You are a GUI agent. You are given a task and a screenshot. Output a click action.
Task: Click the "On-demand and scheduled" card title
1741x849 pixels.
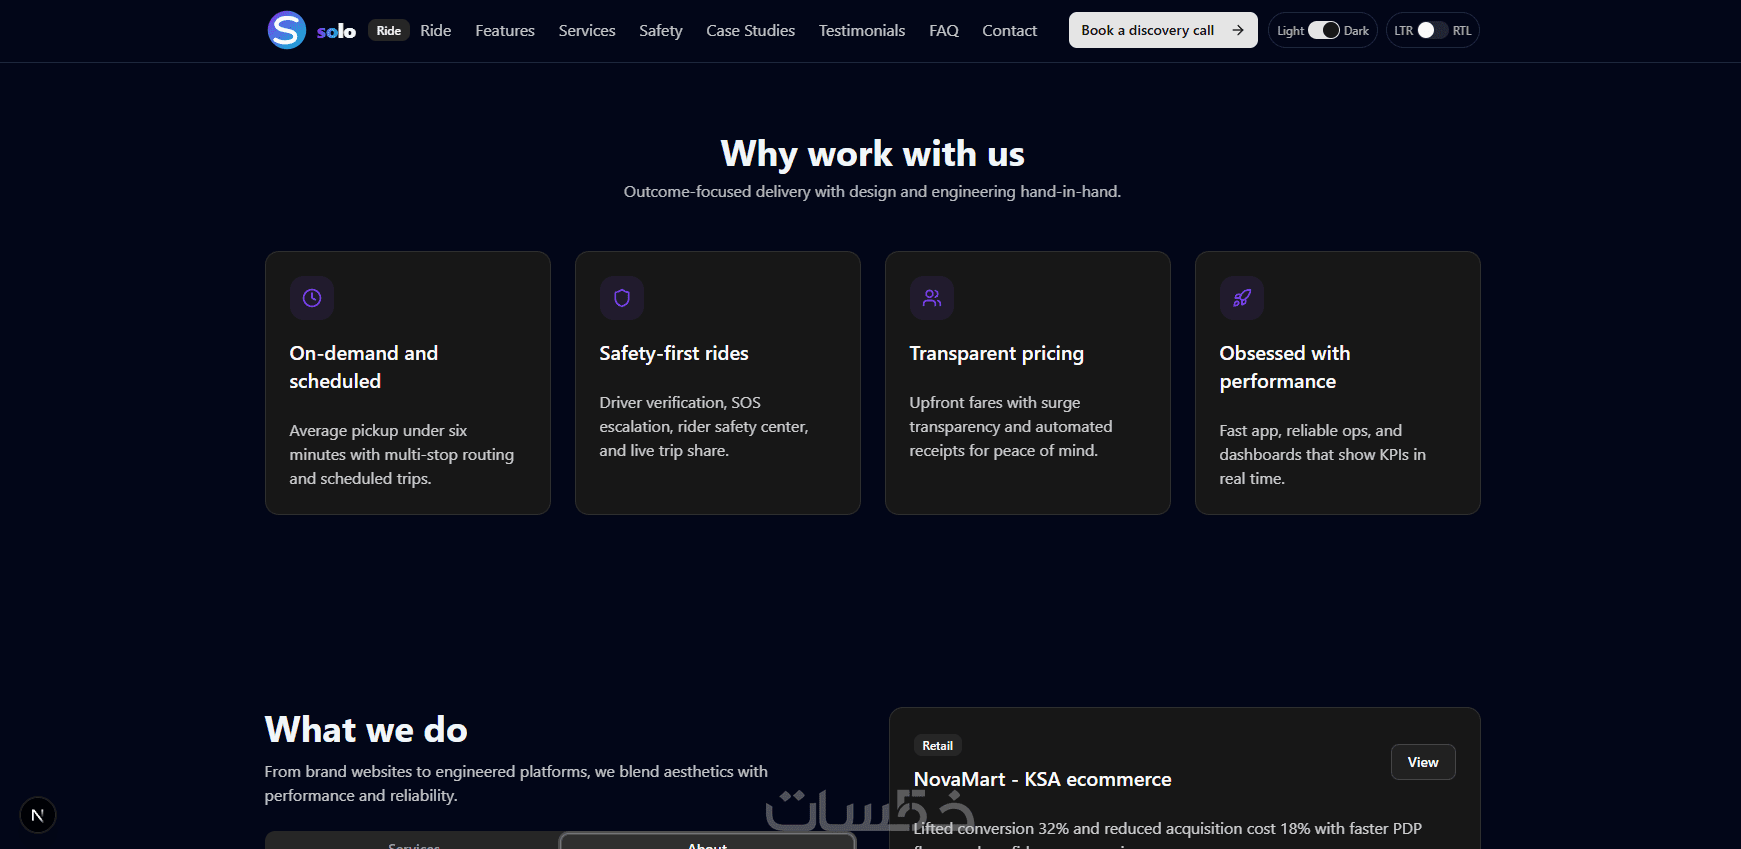pos(364,367)
